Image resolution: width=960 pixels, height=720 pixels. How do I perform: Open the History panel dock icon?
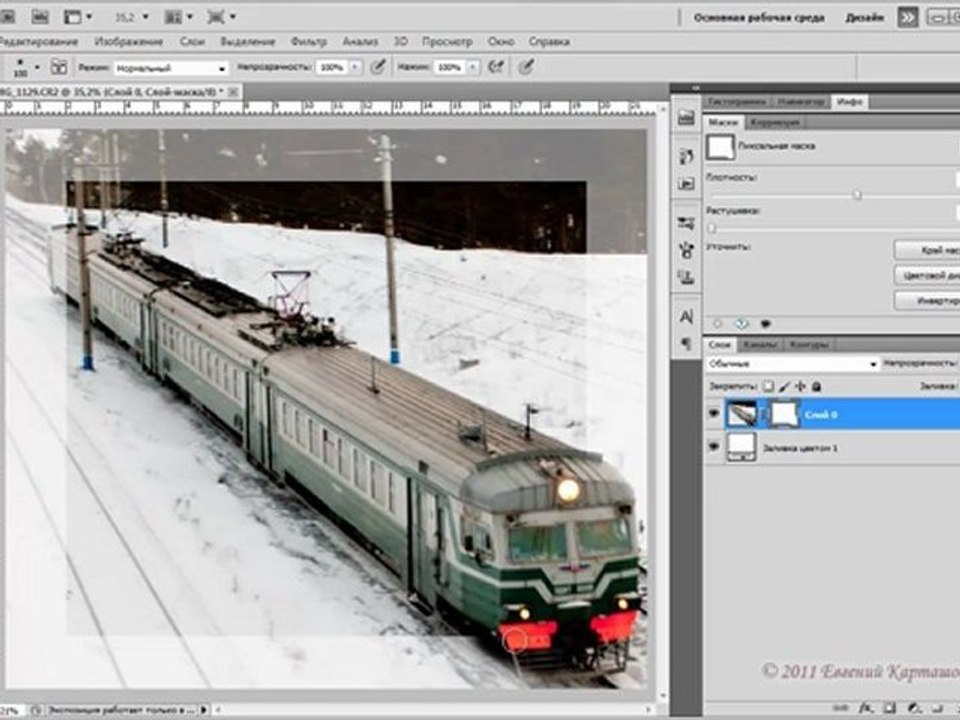coord(686,156)
